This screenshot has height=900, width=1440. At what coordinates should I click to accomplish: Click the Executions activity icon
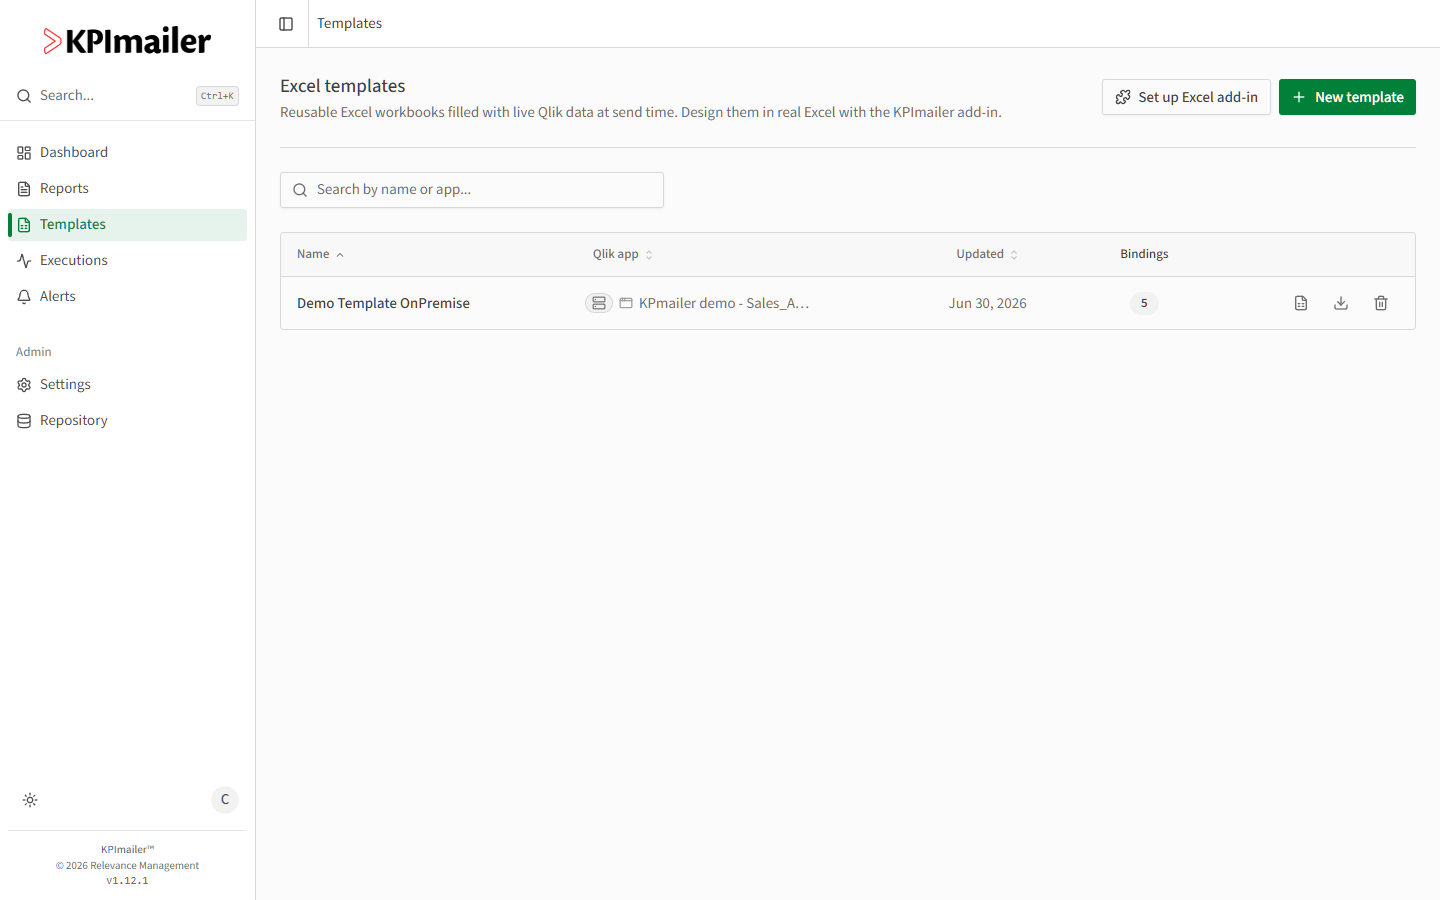pyautogui.click(x=24, y=261)
